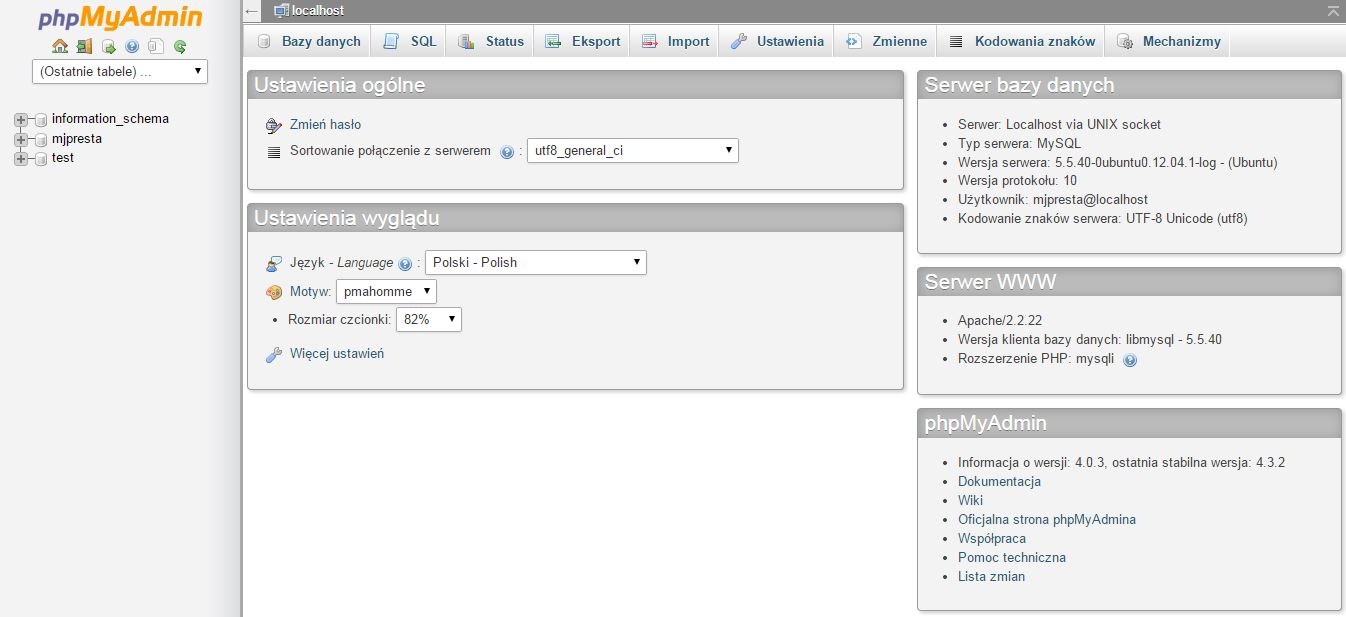Click the 'Kodowanie znaków serwera: UTF-8 Unicode' line
The height and width of the screenshot is (617, 1346).
pos(1103,218)
